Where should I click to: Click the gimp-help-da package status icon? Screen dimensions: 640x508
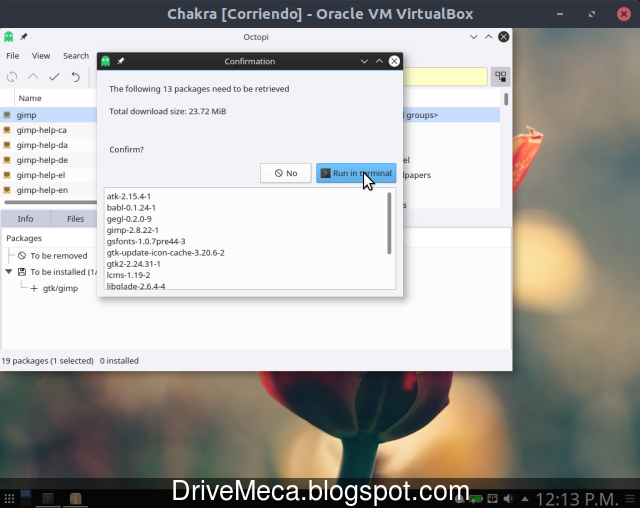[x=7, y=145]
